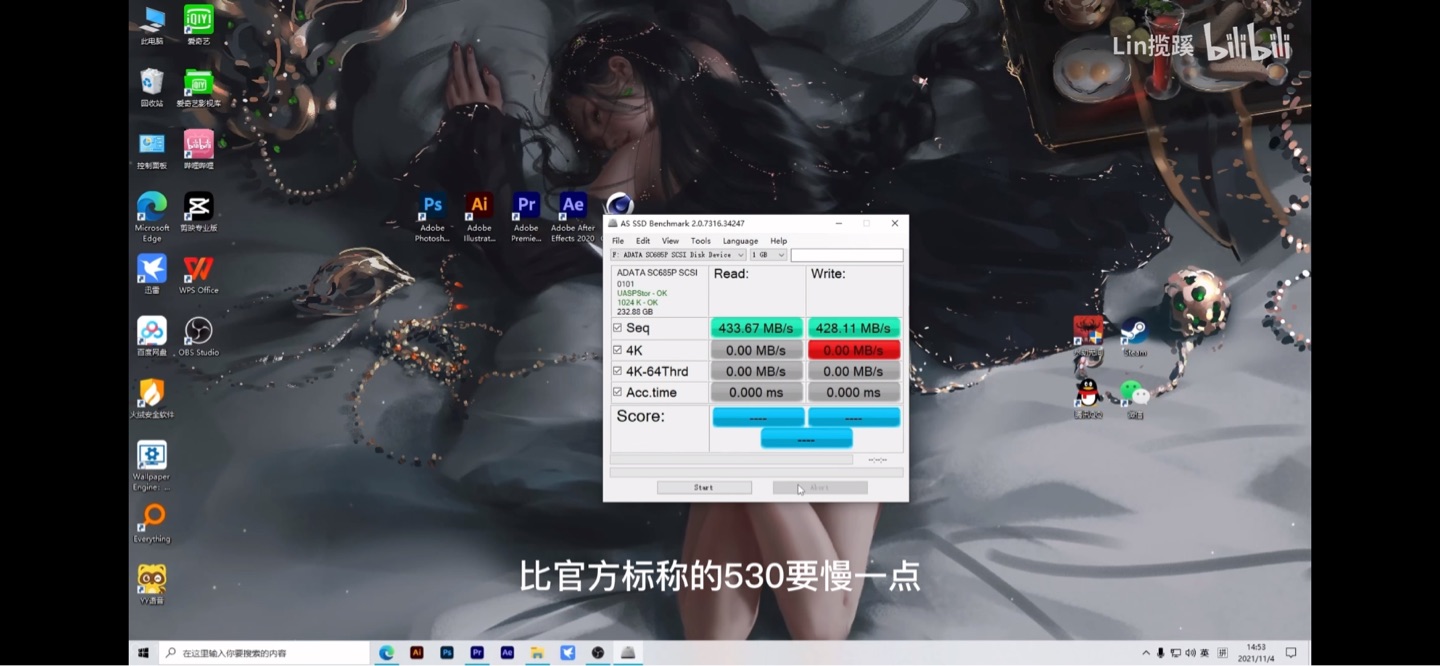Open Adobe Premiere from the desktop
Image resolution: width=1440 pixels, height=666 pixels.
(526, 216)
